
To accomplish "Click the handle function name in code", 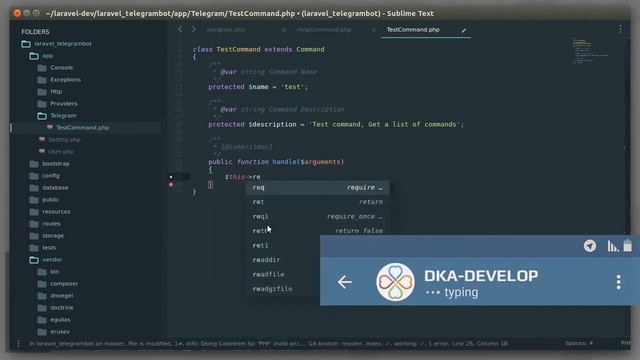I will 284,162.
